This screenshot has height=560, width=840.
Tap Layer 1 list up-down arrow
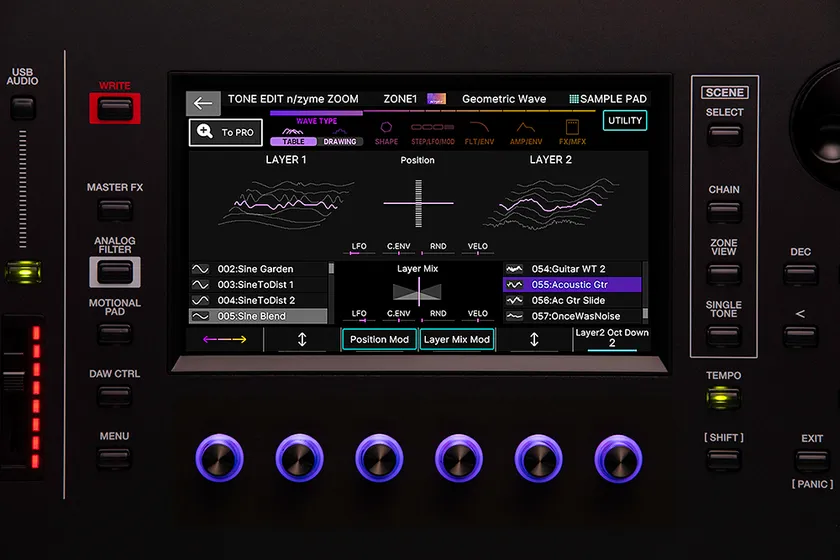[302, 339]
